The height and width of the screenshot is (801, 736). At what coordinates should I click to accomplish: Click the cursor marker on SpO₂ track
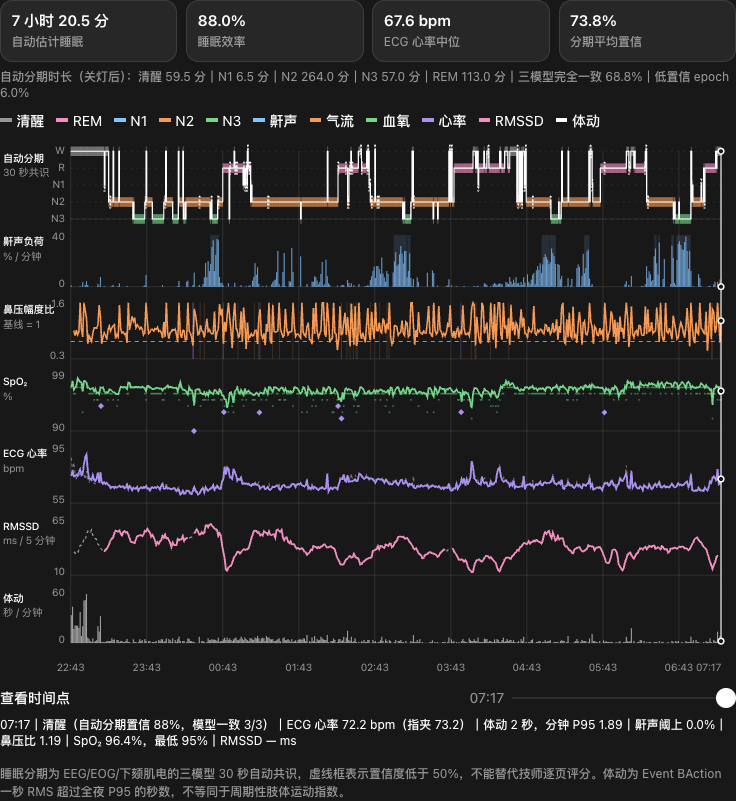pos(721,391)
